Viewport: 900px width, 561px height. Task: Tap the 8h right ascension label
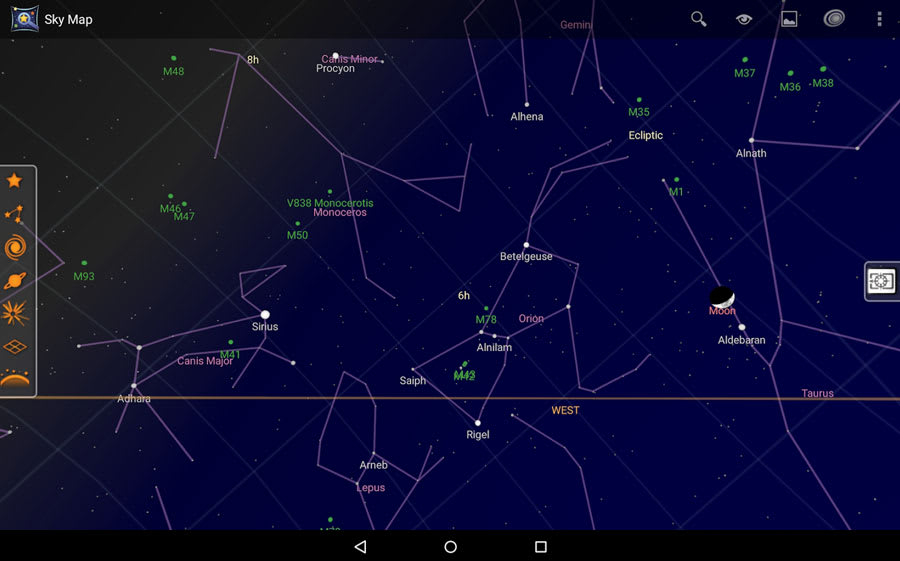[x=253, y=60]
